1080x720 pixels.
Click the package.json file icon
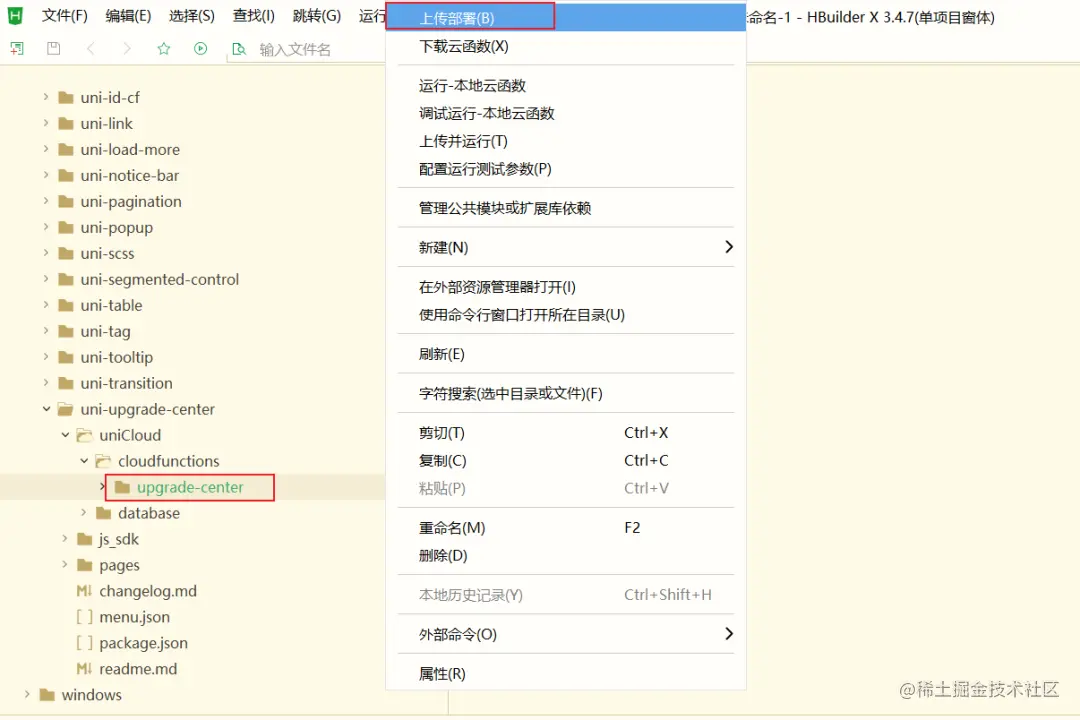pyautogui.click(x=84, y=643)
